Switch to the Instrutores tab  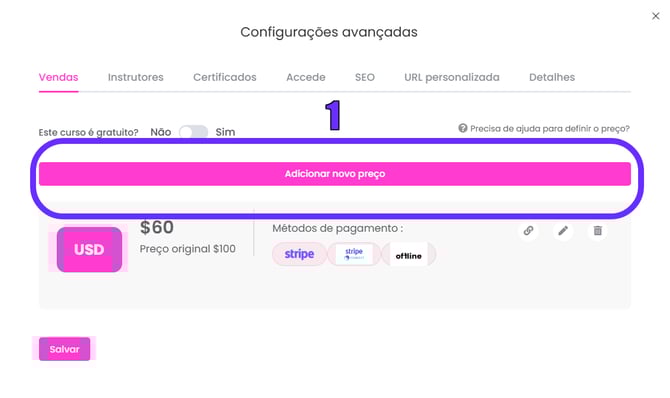coord(135,77)
